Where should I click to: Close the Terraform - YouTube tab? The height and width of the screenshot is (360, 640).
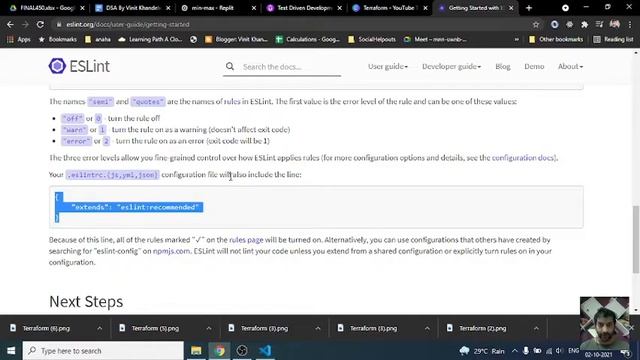pos(425,8)
